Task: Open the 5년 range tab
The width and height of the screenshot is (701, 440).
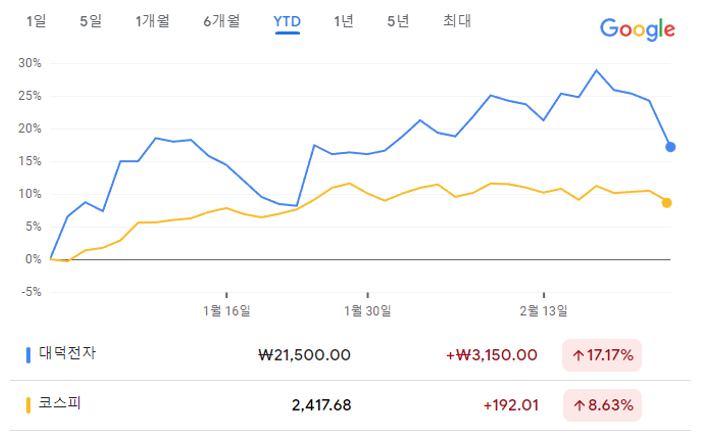Action: (x=398, y=21)
